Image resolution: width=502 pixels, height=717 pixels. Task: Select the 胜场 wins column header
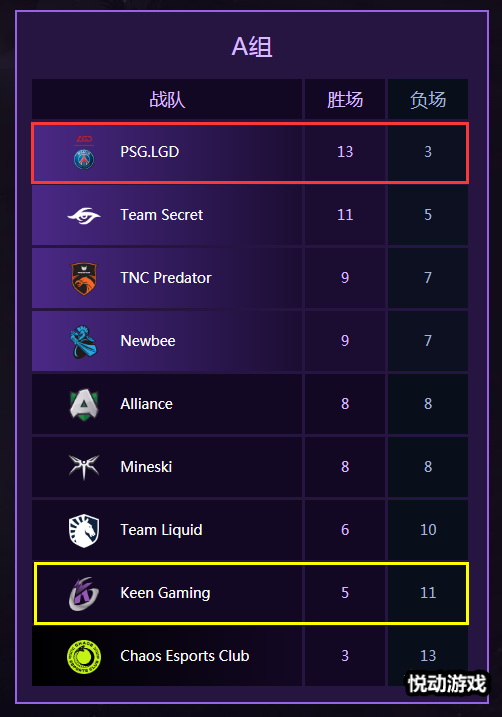(345, 99)
